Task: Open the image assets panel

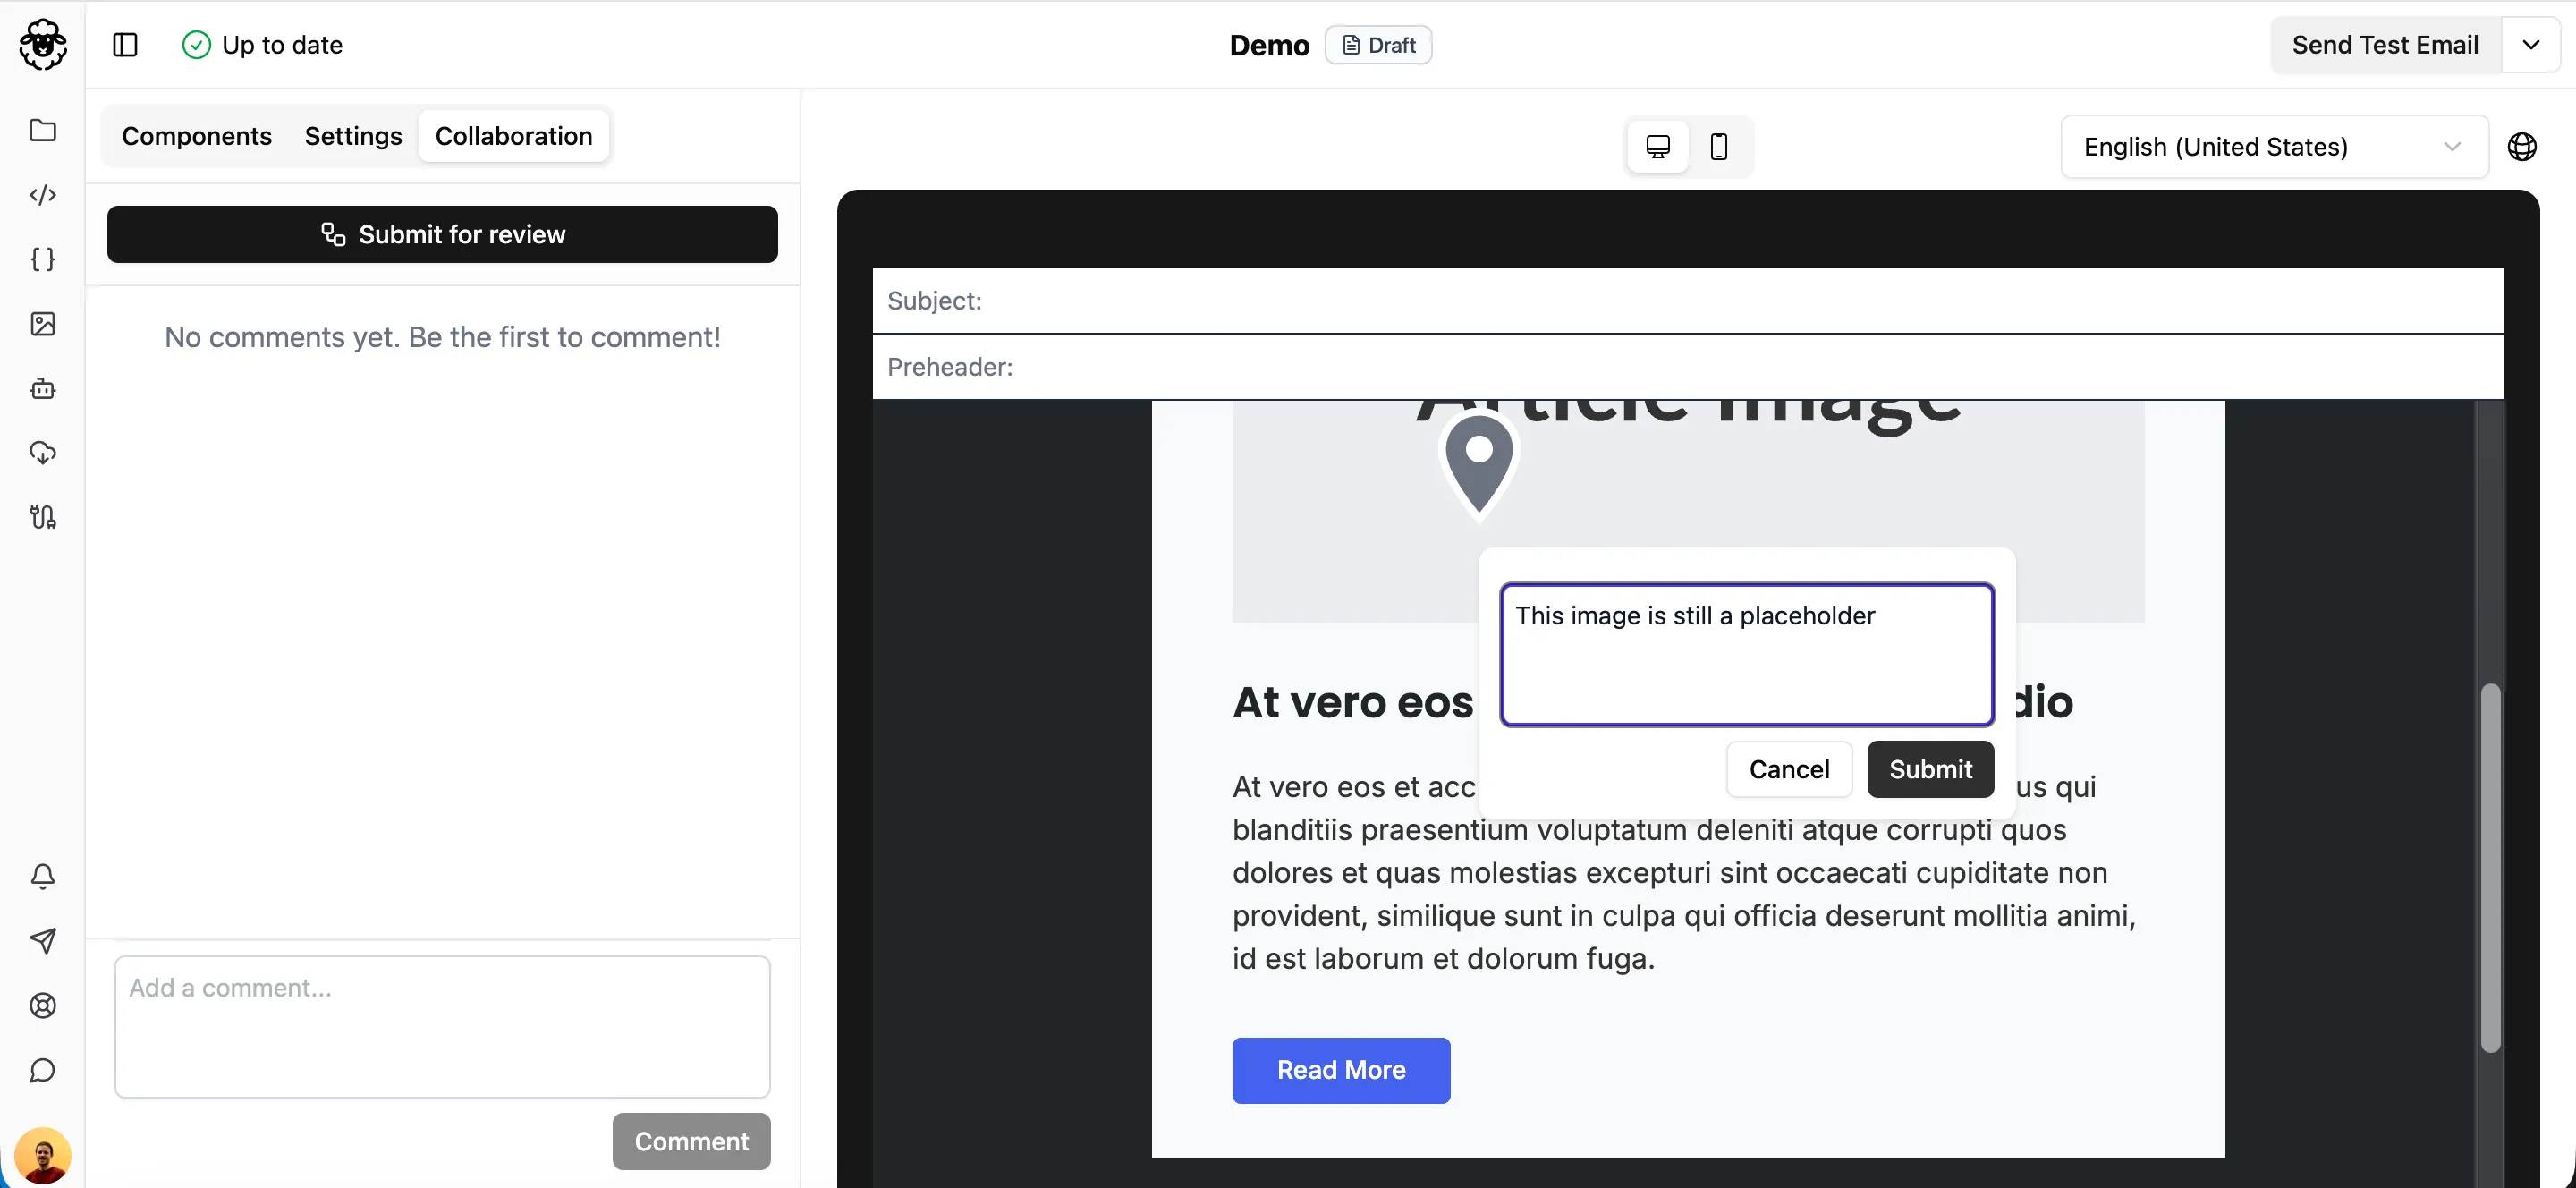Action: pos(43,324)
